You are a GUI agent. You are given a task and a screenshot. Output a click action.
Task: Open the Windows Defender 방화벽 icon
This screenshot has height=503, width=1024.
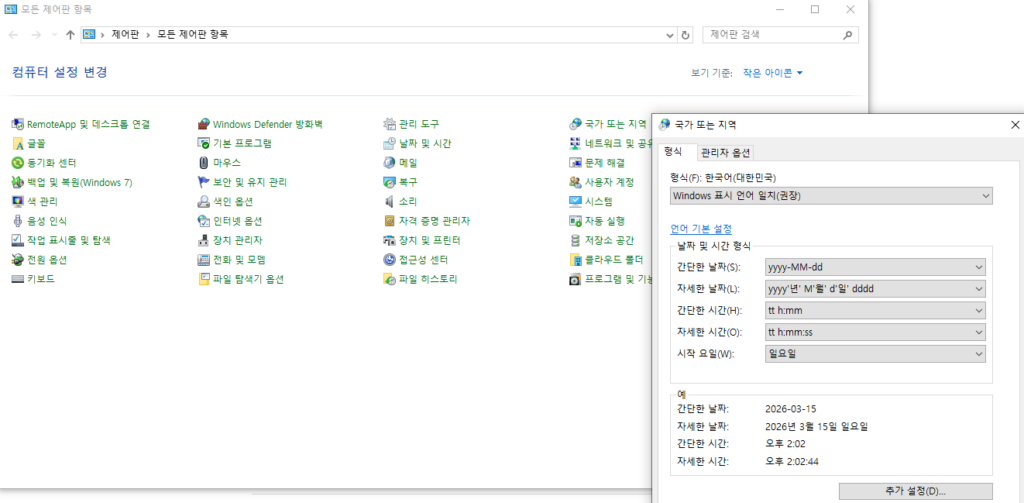tap(204, 124)
